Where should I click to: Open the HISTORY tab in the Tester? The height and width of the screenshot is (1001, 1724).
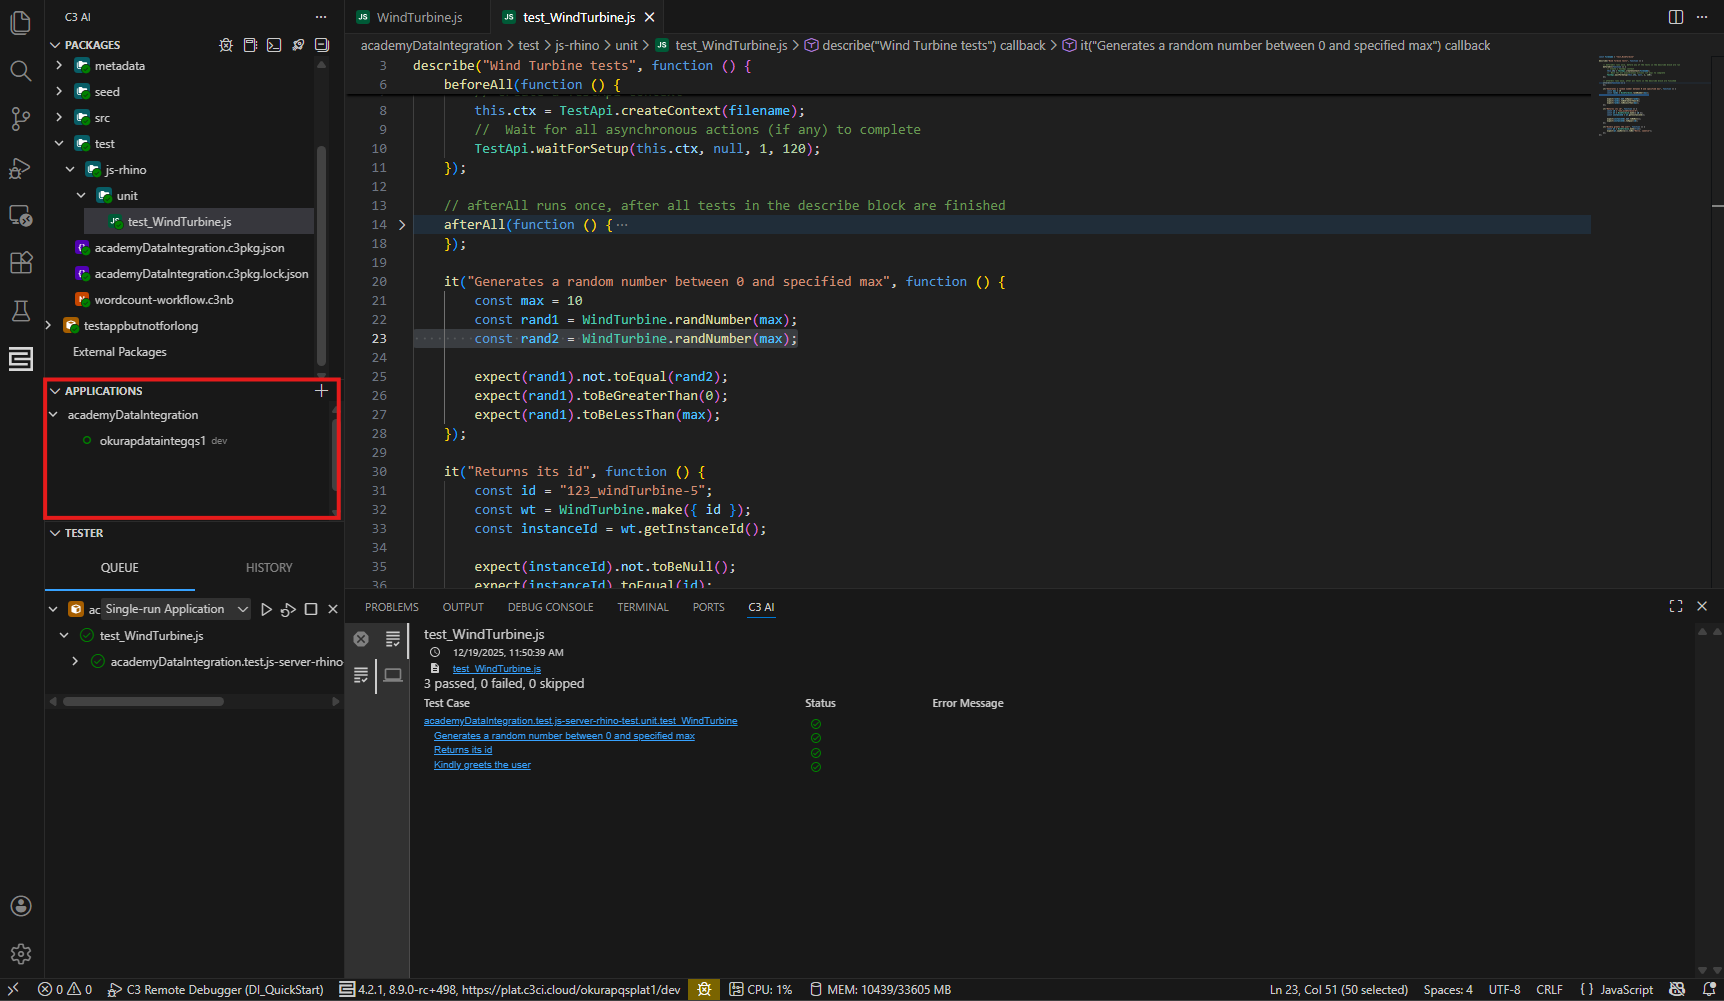tap(268, 567)
